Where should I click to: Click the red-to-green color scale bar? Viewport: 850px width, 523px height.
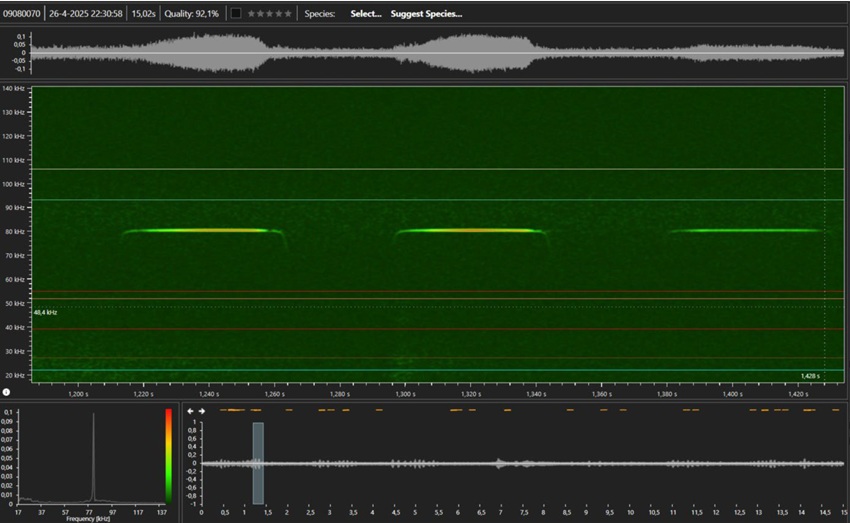167,455
